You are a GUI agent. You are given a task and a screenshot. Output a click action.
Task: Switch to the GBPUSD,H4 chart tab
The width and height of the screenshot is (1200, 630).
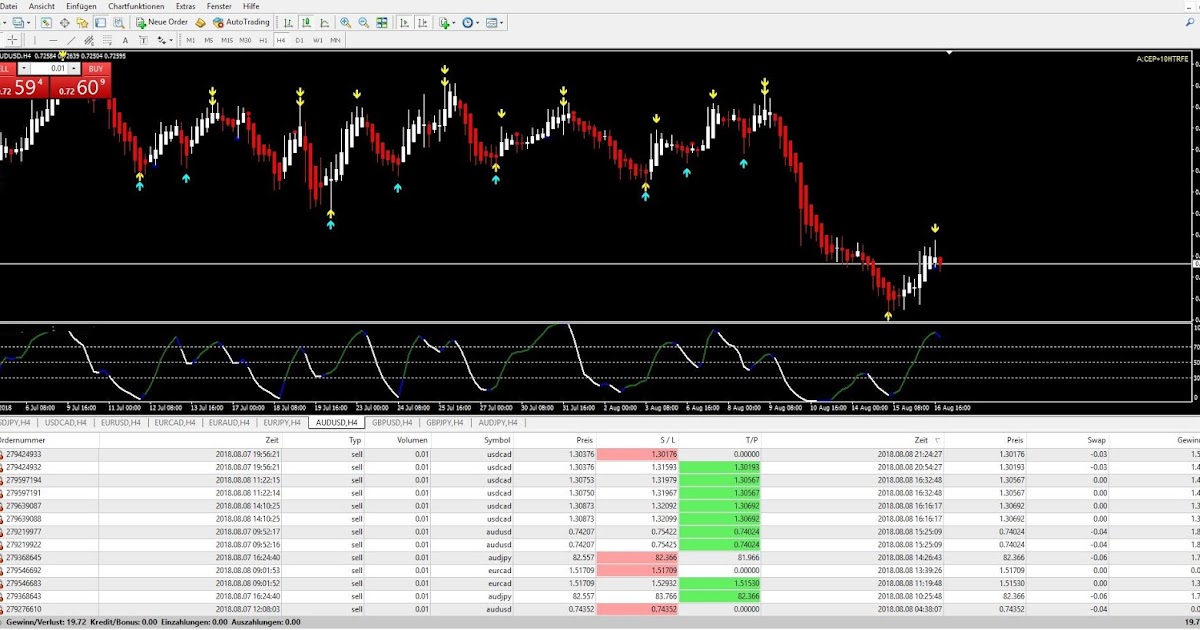click(x=391, y=423)
